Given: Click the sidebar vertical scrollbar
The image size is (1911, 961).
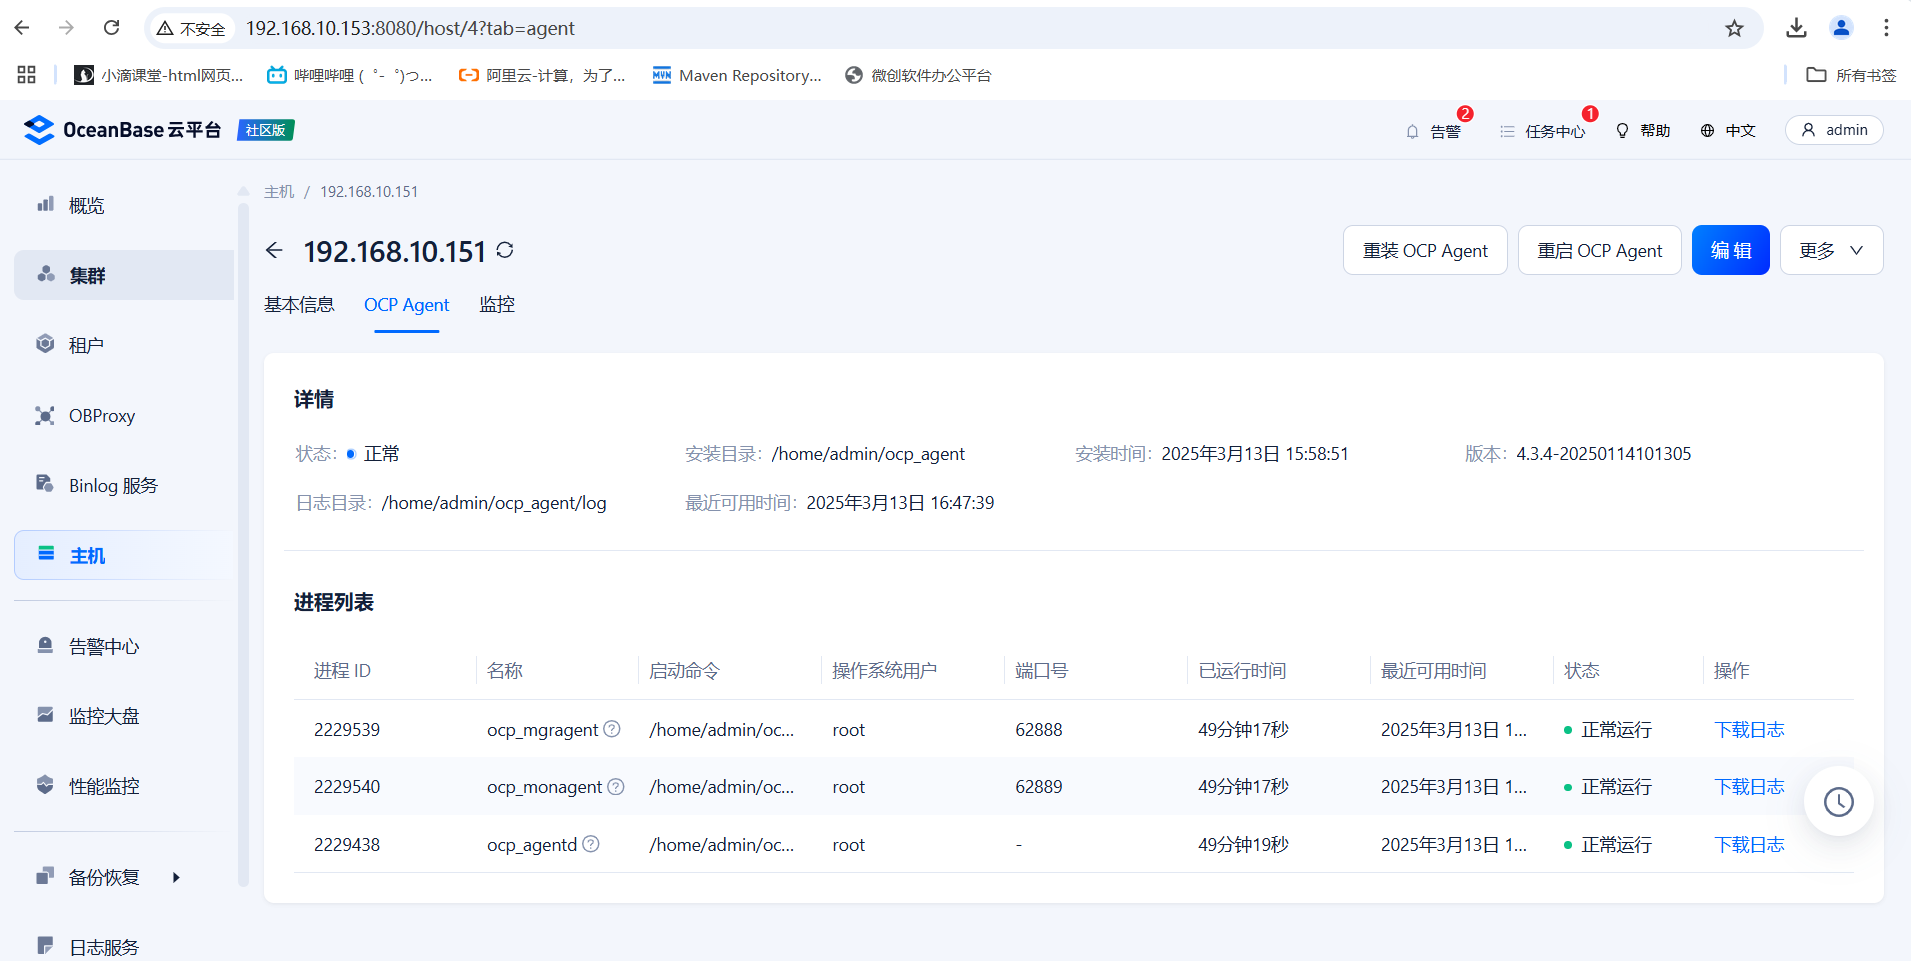Looking at the screenshot, I should [x=243, y=545].
